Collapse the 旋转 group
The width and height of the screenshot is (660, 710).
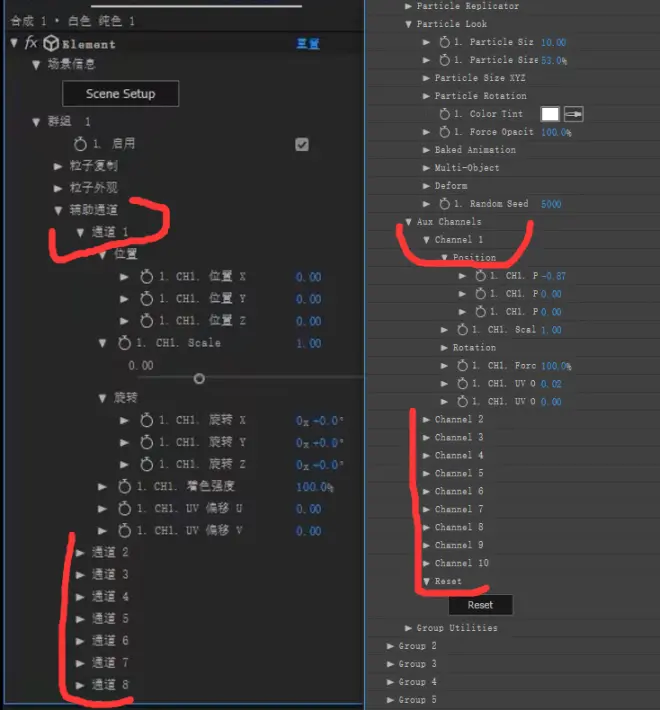[x=102, y=398]
